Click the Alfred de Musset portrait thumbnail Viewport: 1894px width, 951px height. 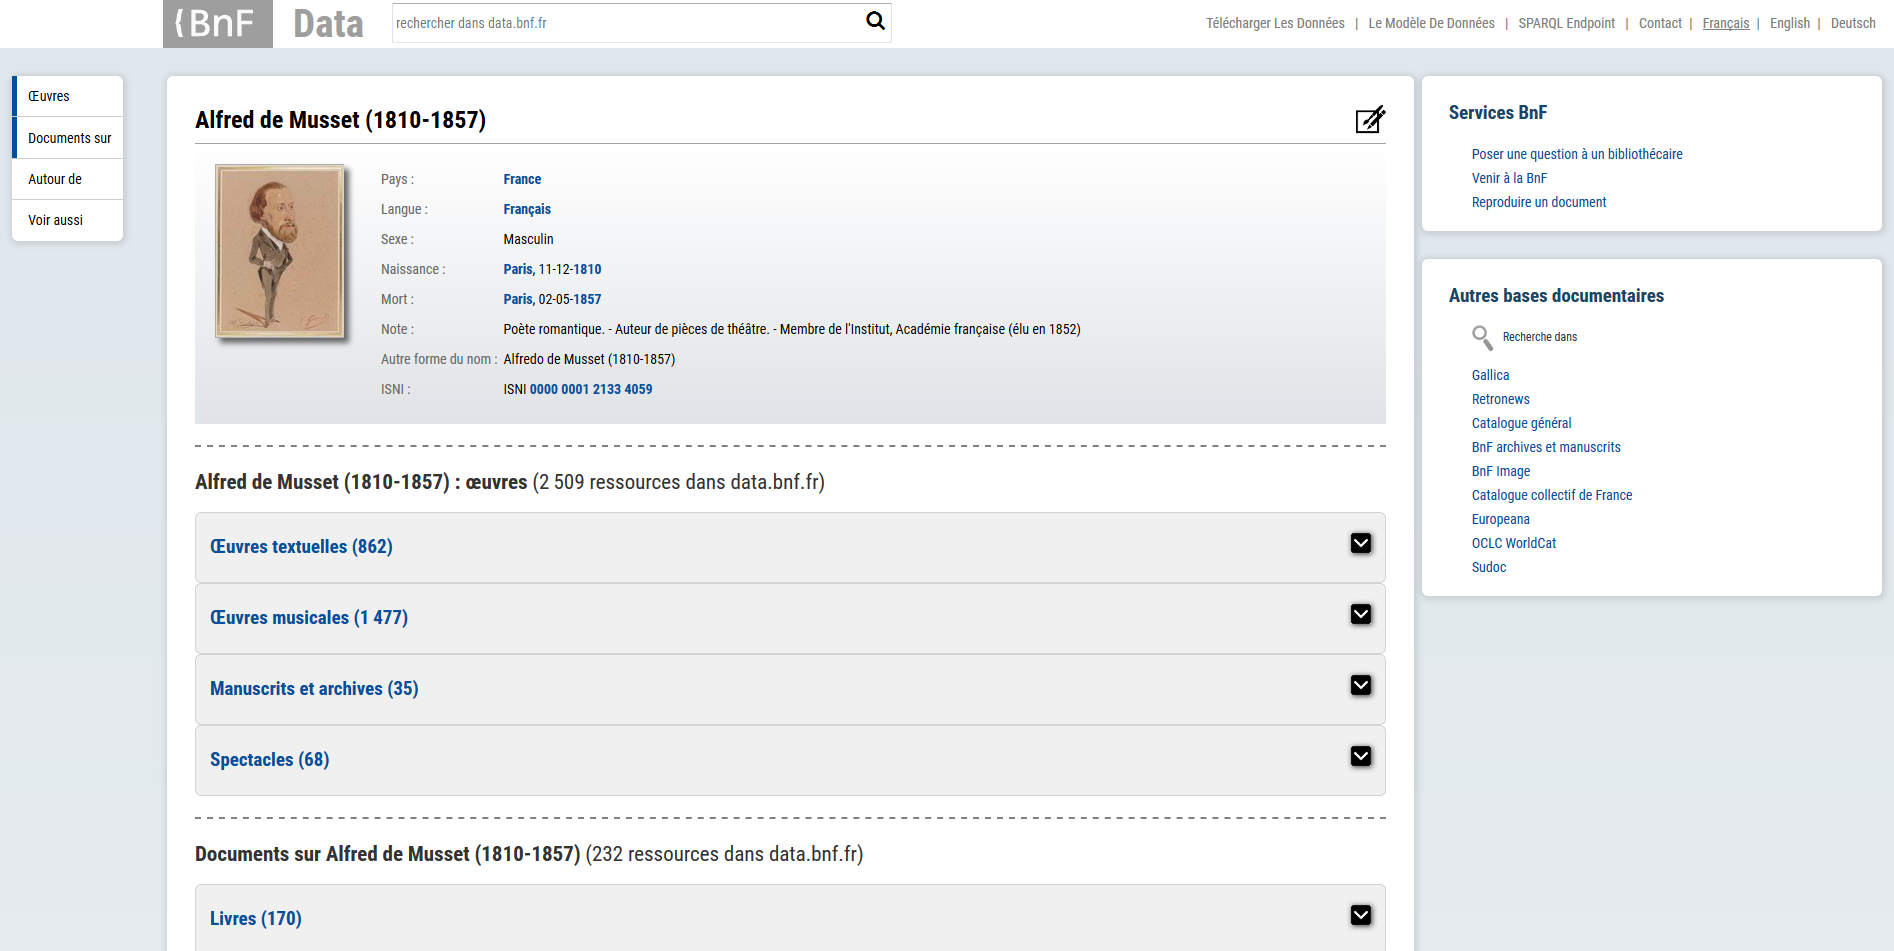click(x=280, y=251)
